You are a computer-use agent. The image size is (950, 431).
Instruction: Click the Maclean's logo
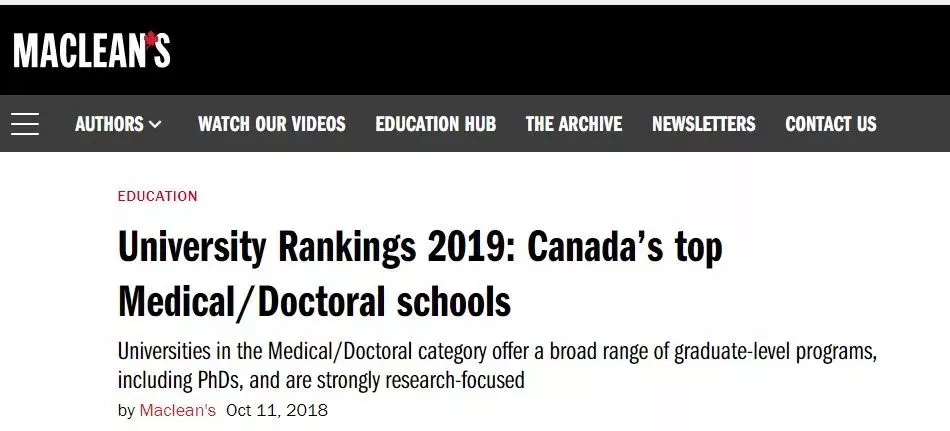click(91, 50)
